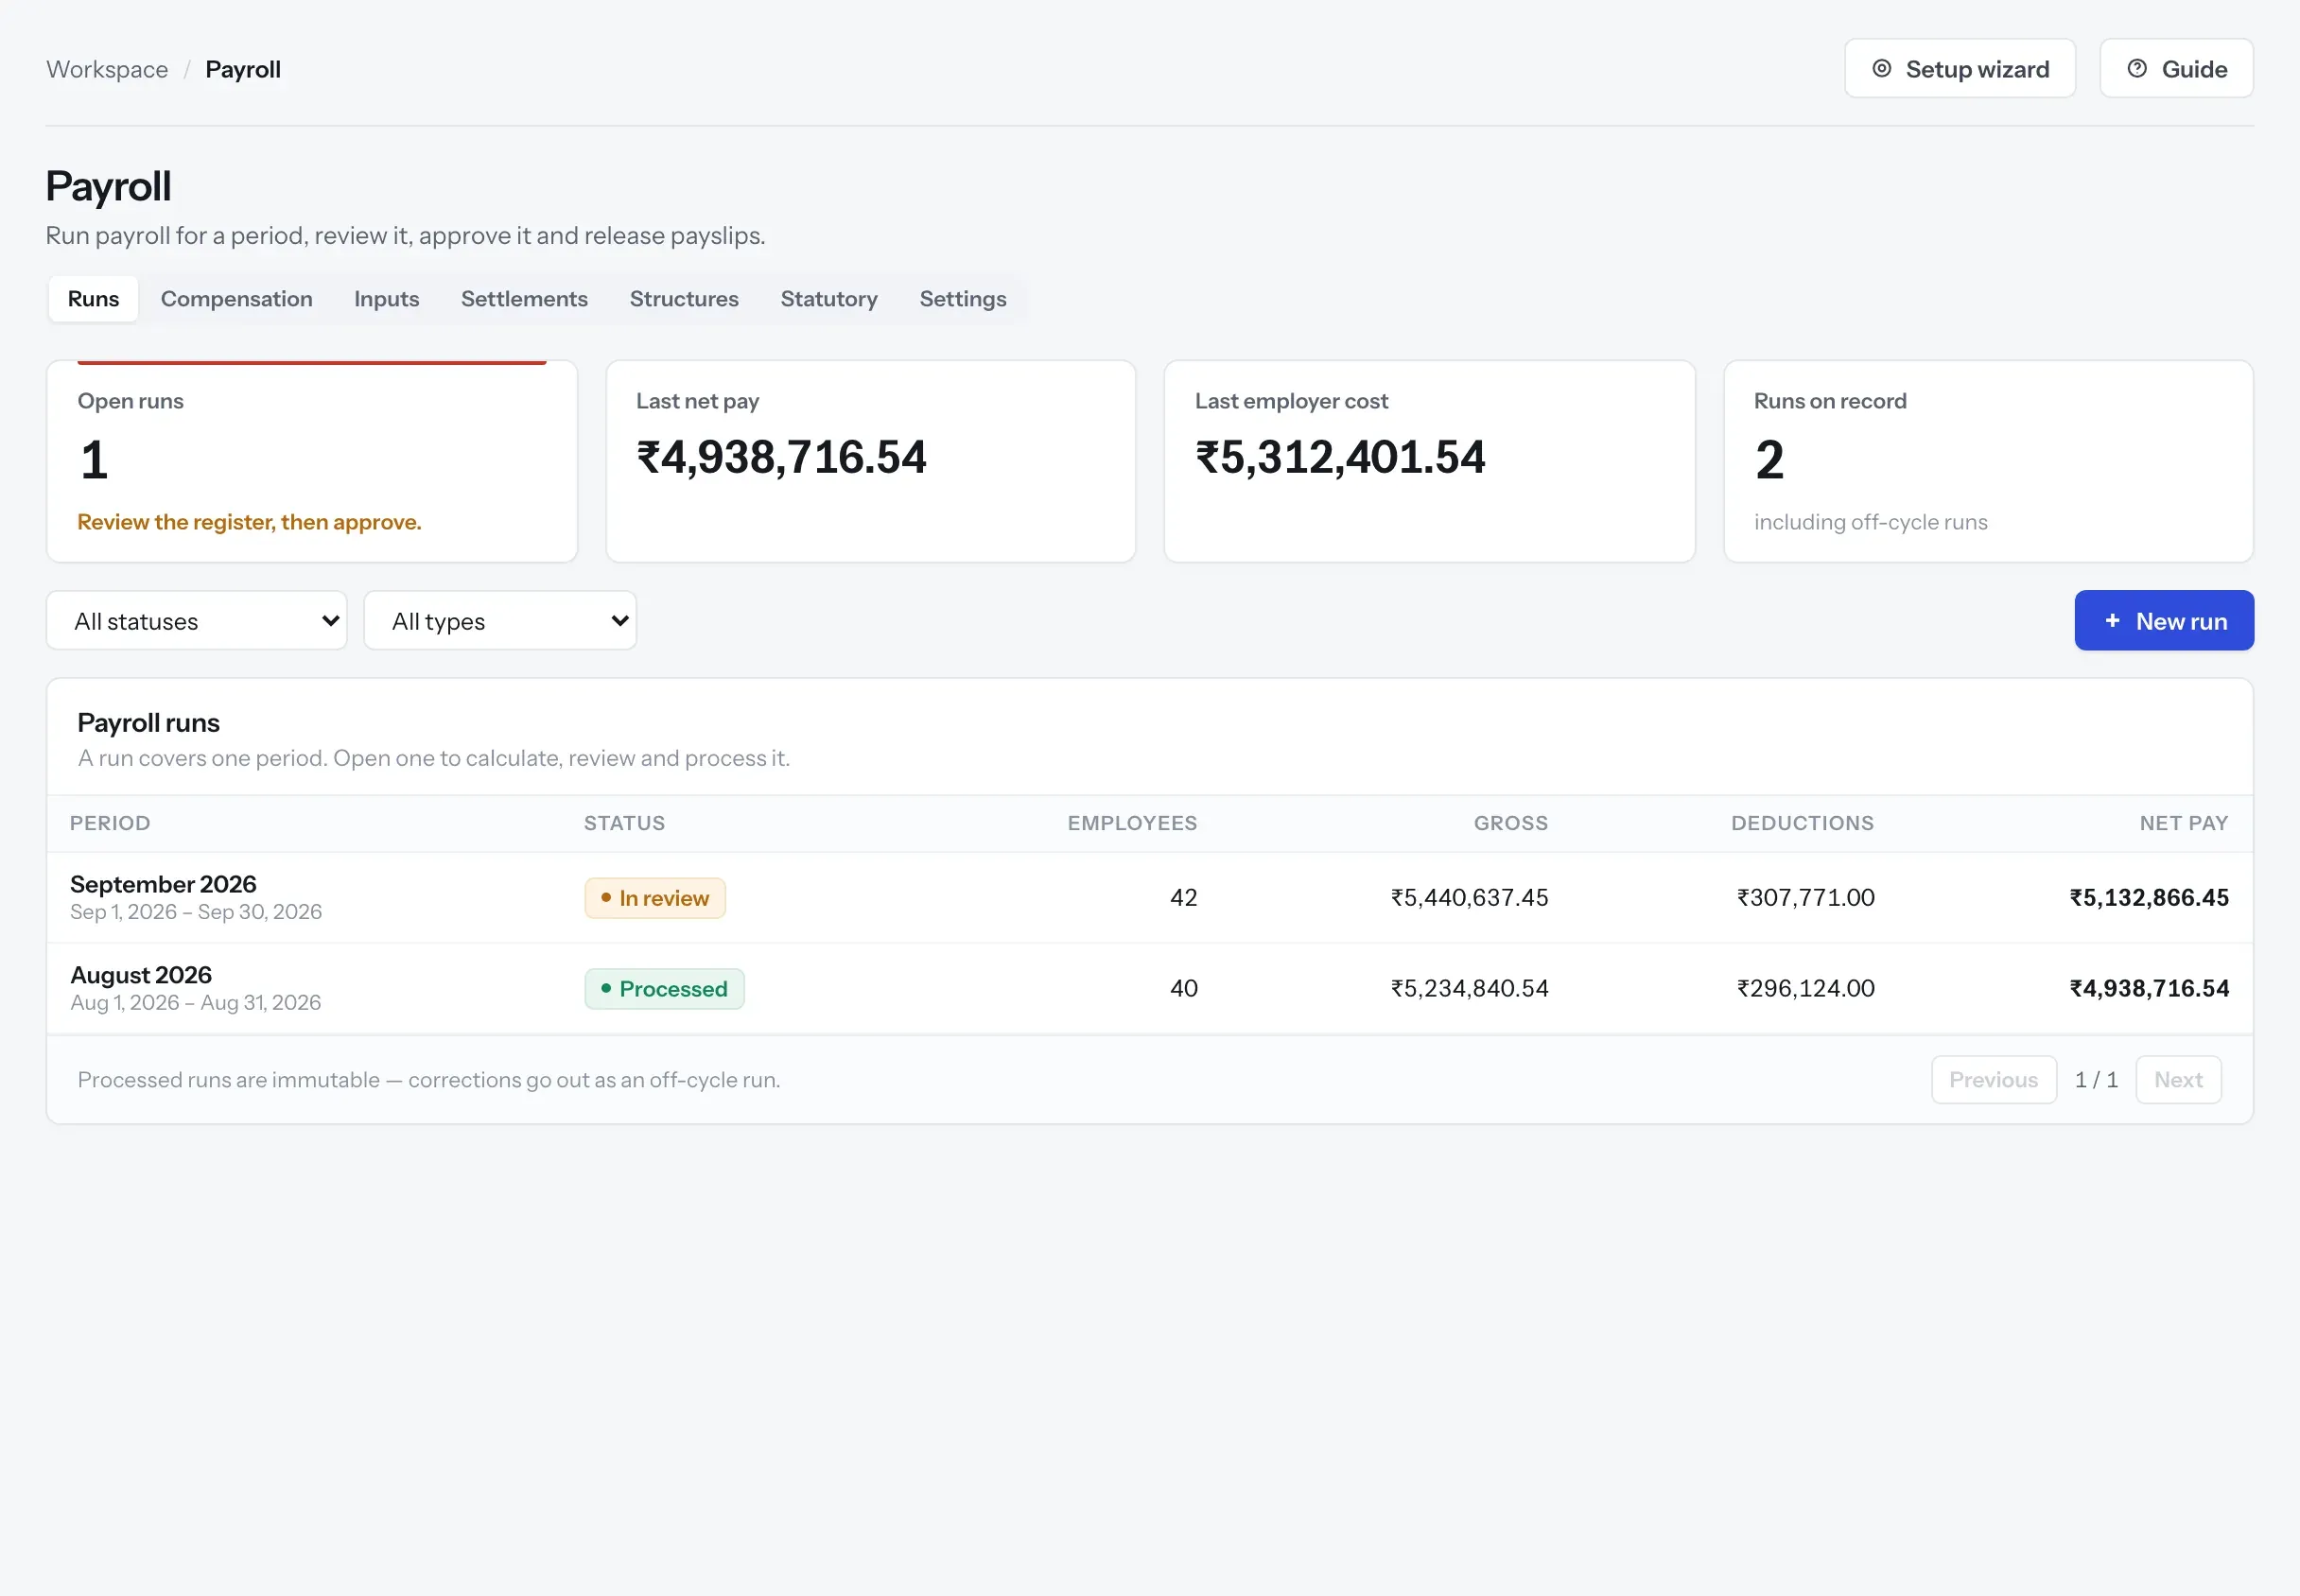Click the Payroll breadcrumb item
The width and height of the screenshot is (2300, 1596).
243,70
